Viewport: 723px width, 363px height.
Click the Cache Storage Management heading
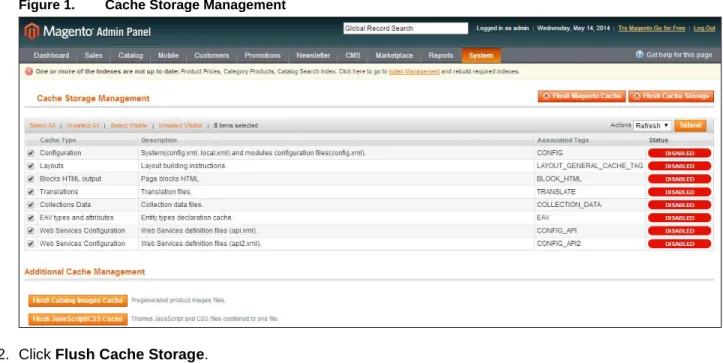[93, 98]
